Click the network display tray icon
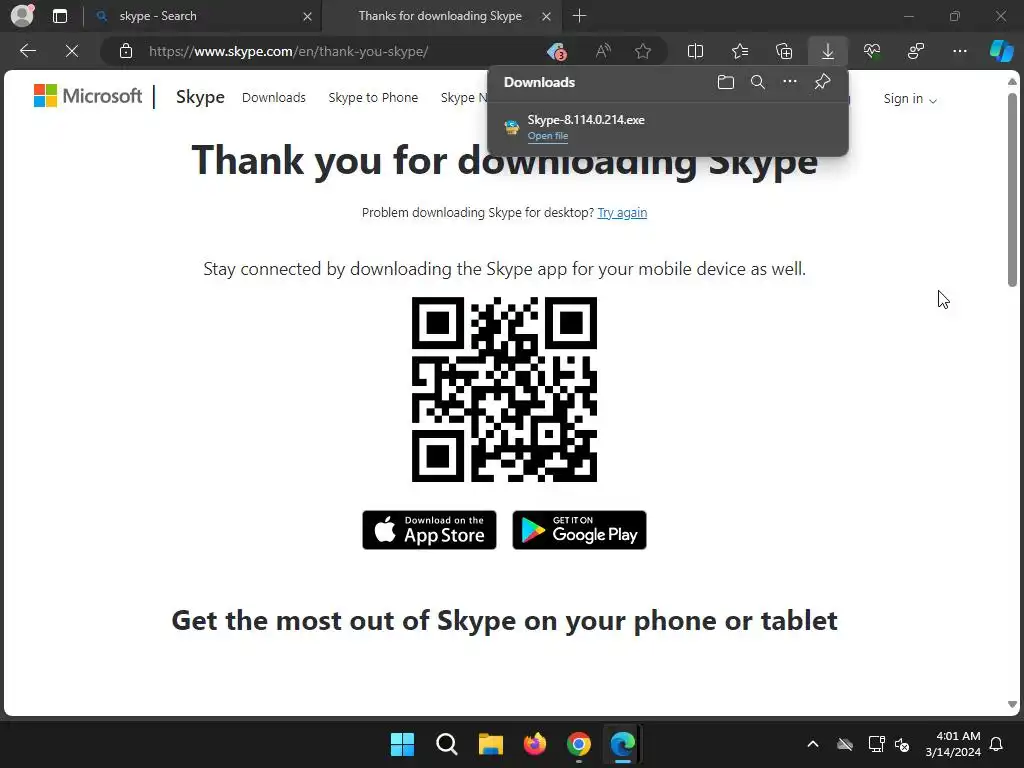The width and height of the screenshot is (1024, 768). 876,744
